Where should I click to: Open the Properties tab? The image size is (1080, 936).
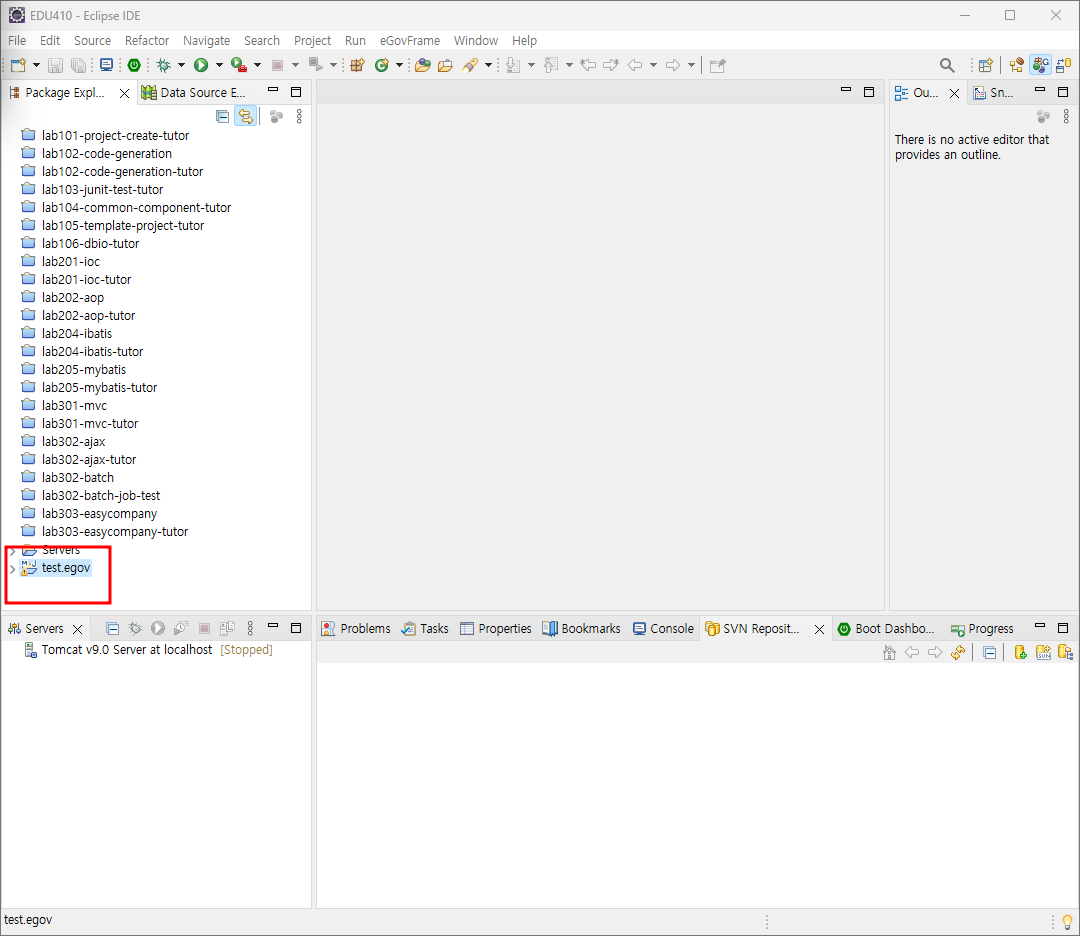496,629
